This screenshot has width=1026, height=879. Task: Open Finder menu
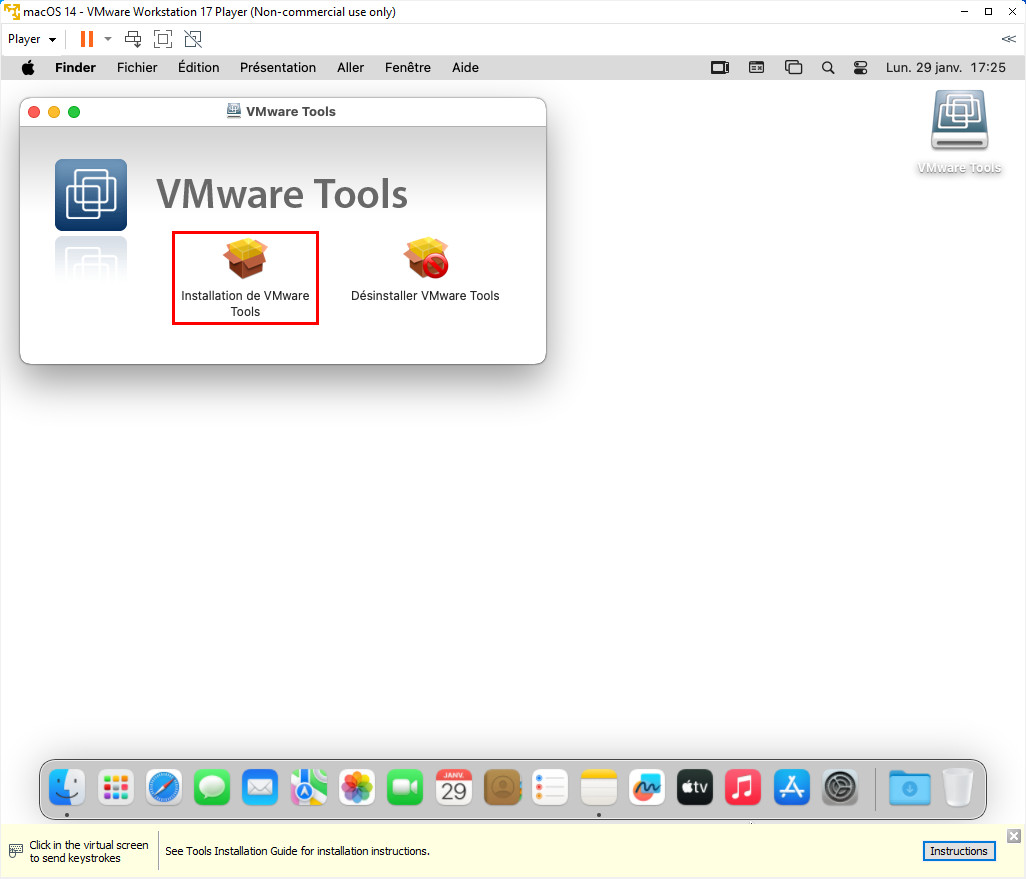point(75,67)
